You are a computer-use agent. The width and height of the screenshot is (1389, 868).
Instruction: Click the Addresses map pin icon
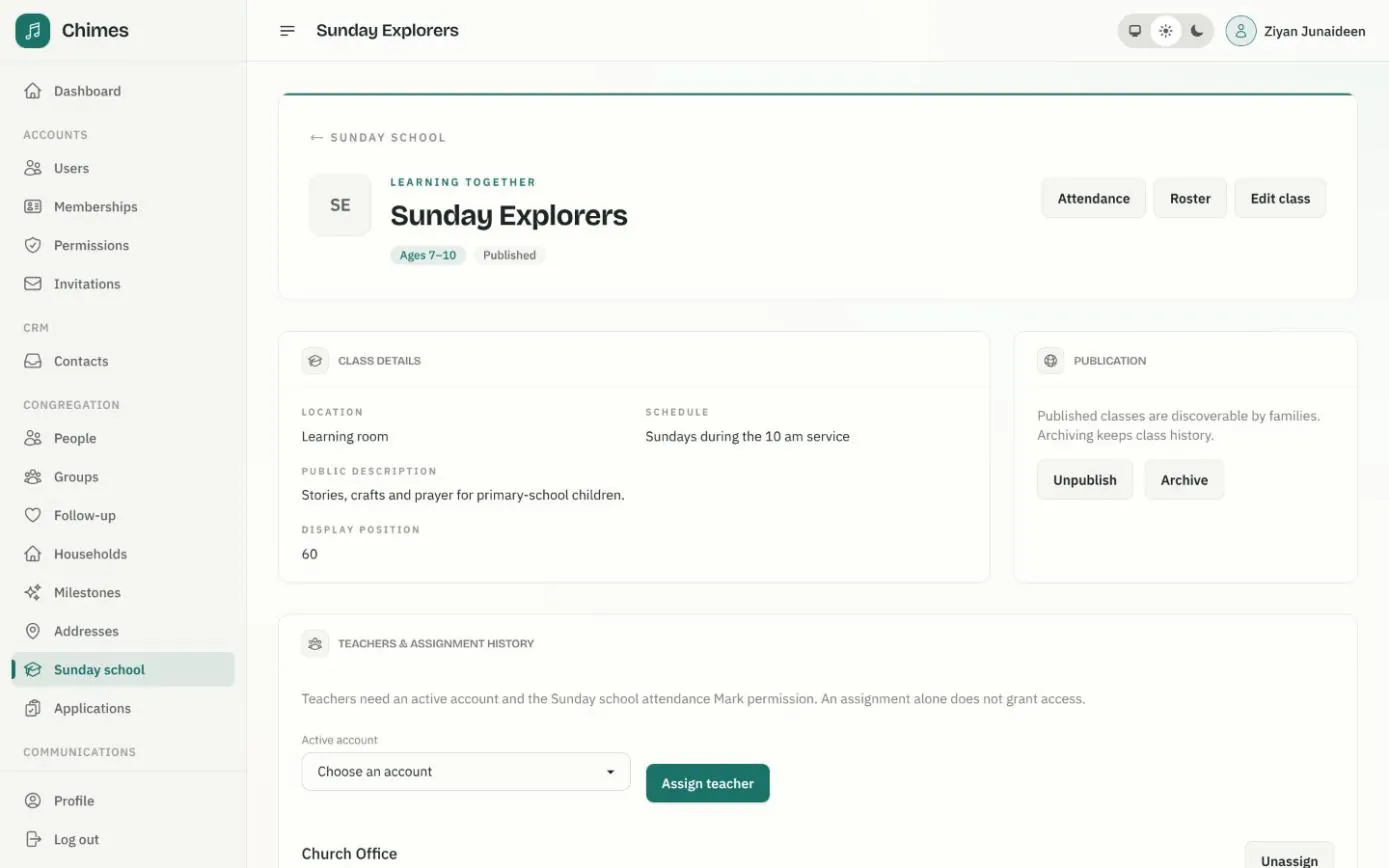click(33, 631)
